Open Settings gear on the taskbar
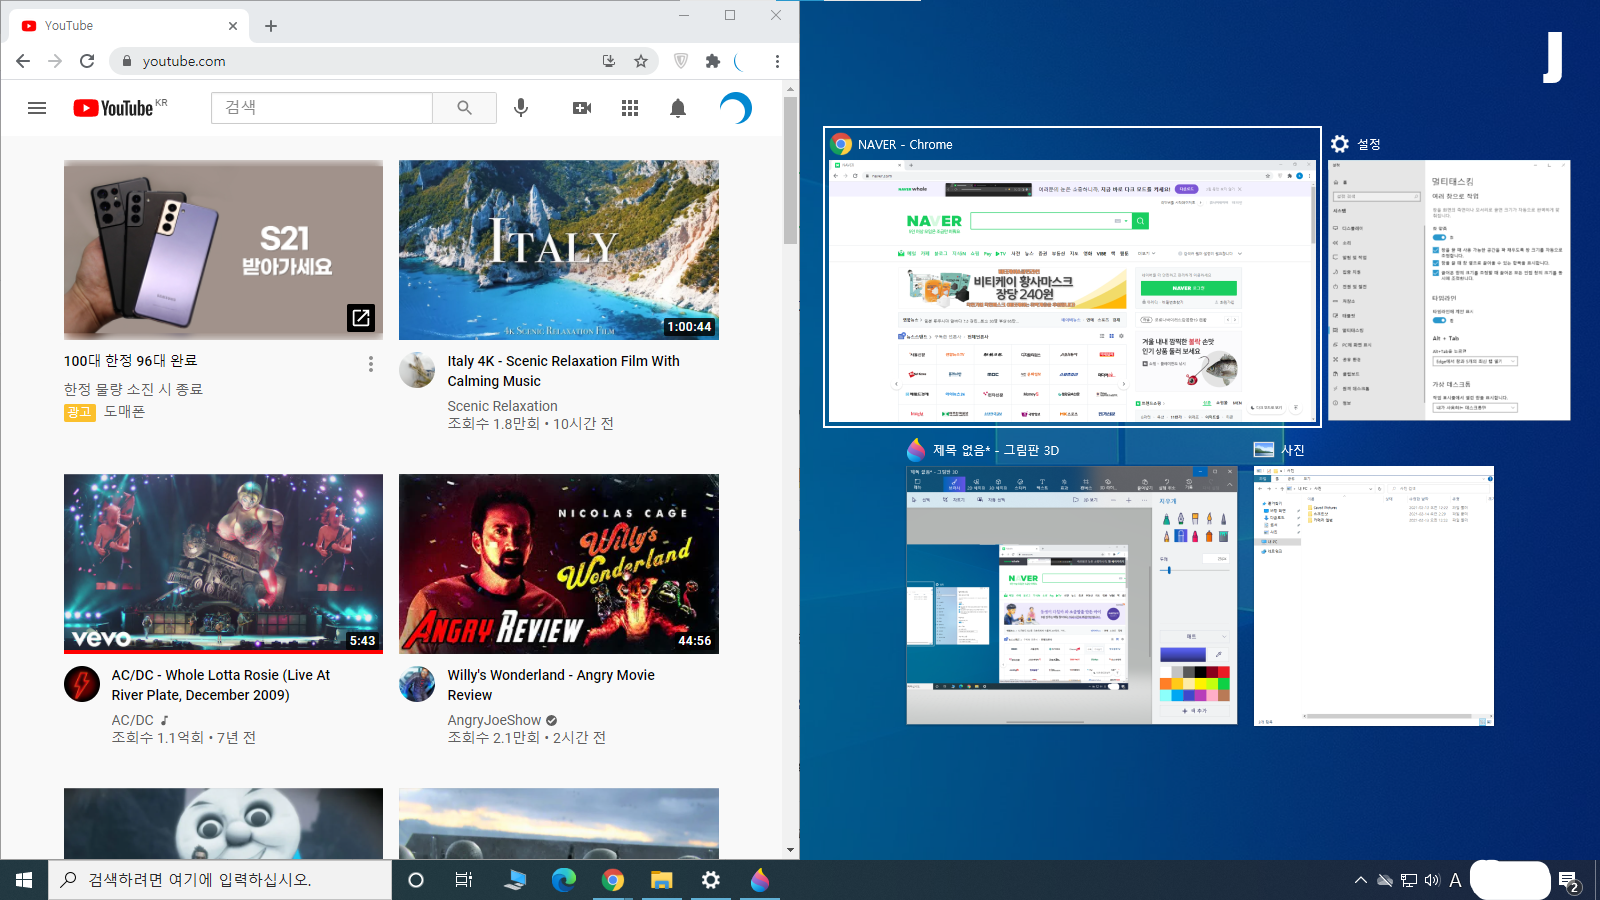Image resolution: width=1600 pixels, height=900 pixels. pyautogui.click(x=711, y=880)
